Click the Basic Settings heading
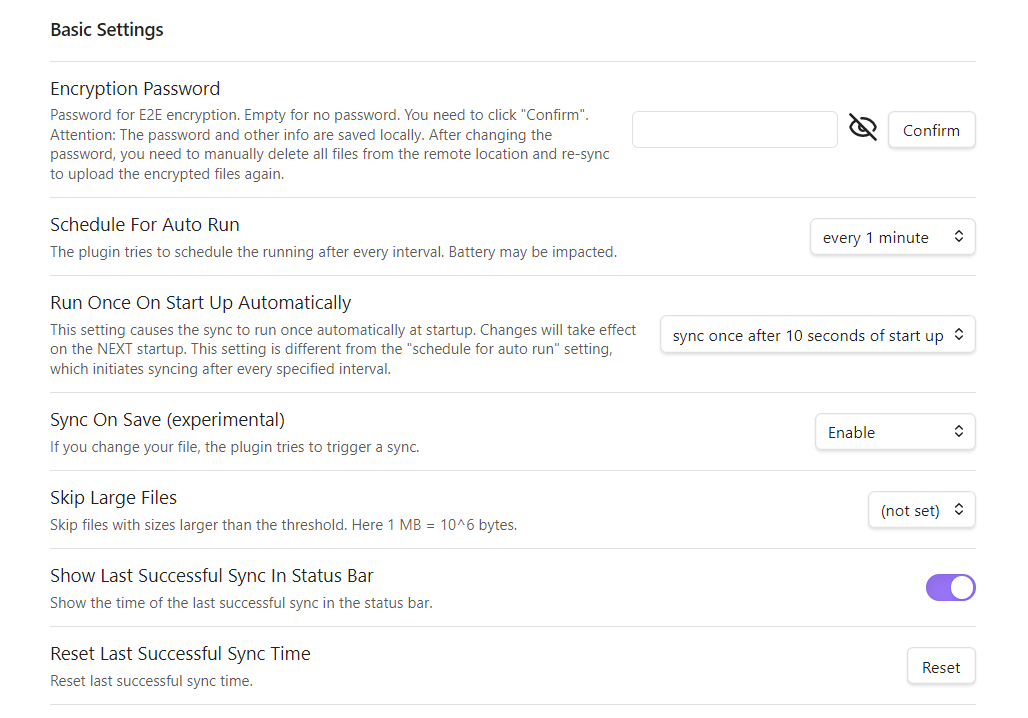This screenshot has height=718, width=1028. click(107, 30)
